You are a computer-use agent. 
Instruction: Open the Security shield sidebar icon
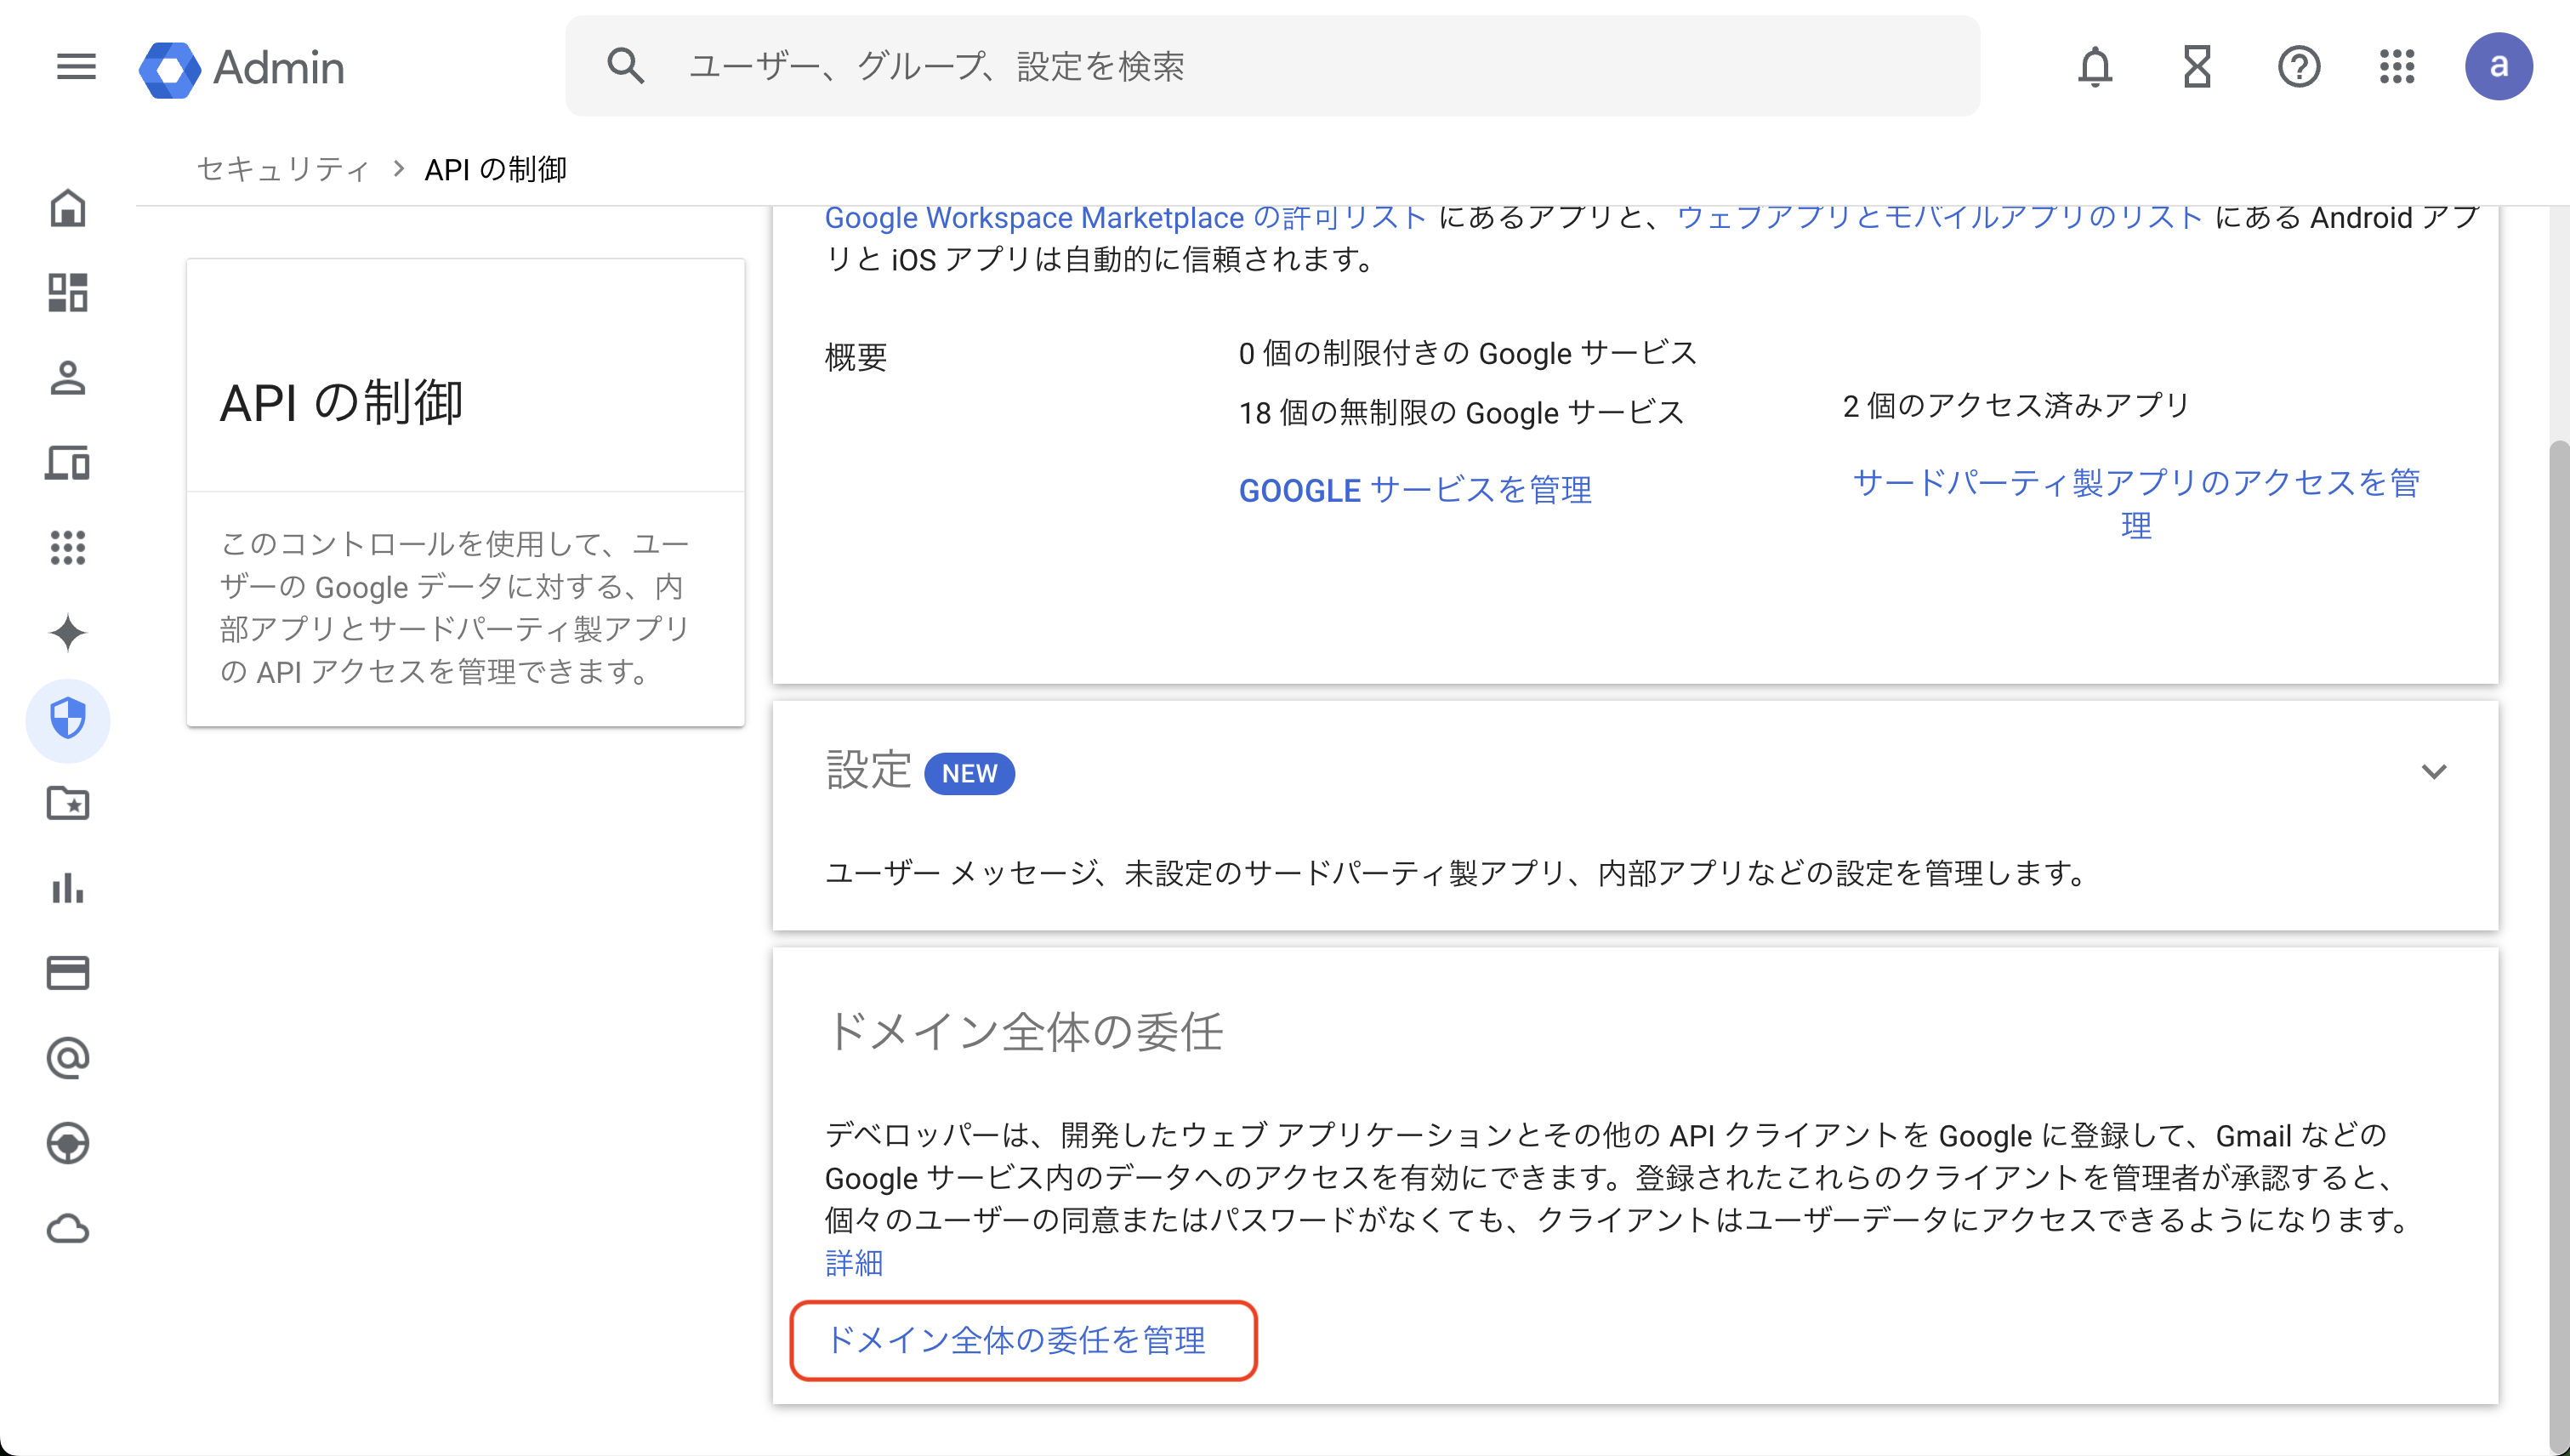[68, 719]
